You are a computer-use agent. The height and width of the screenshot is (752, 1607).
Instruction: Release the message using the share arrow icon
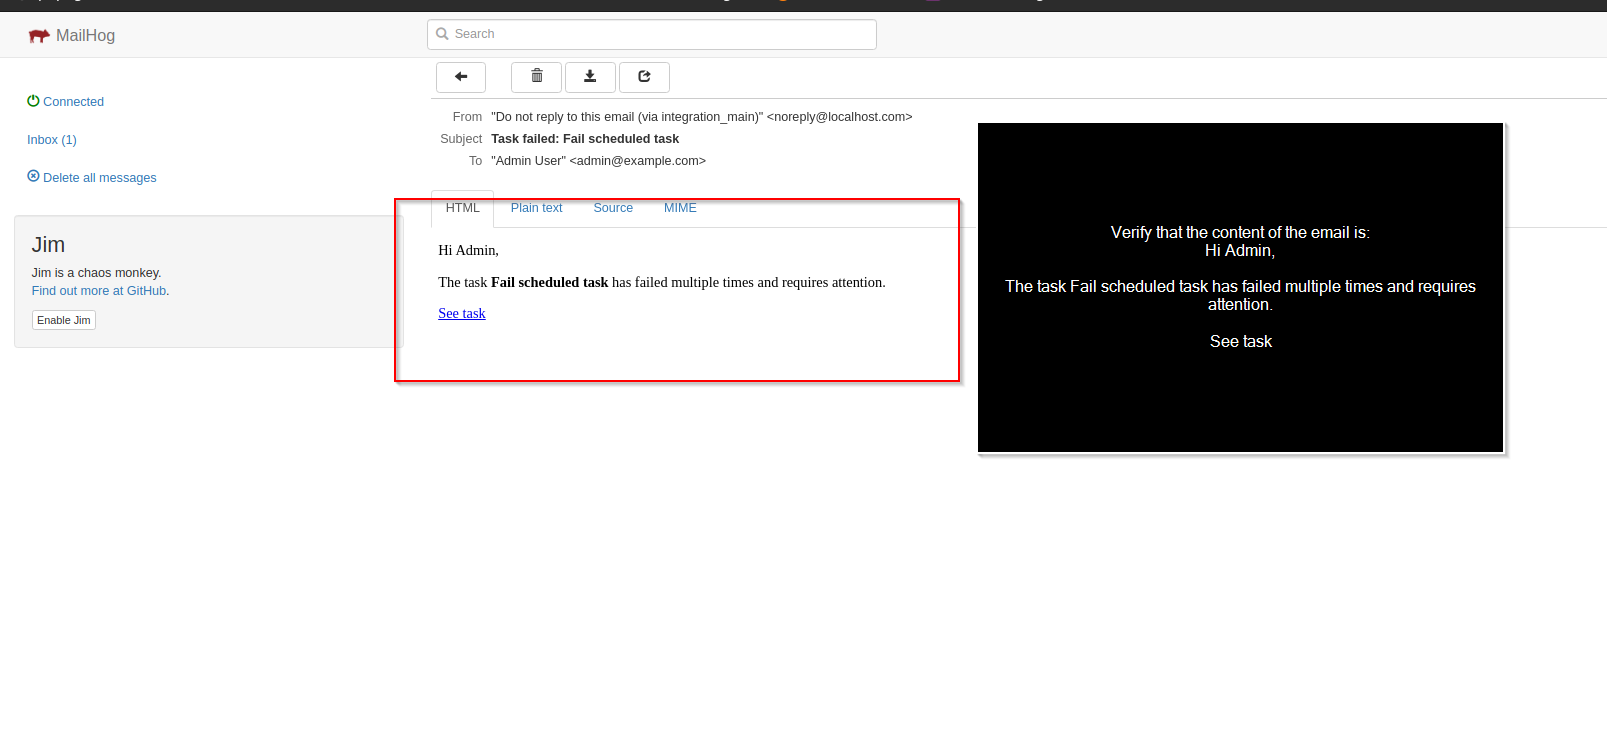click(x=644, y=77)
